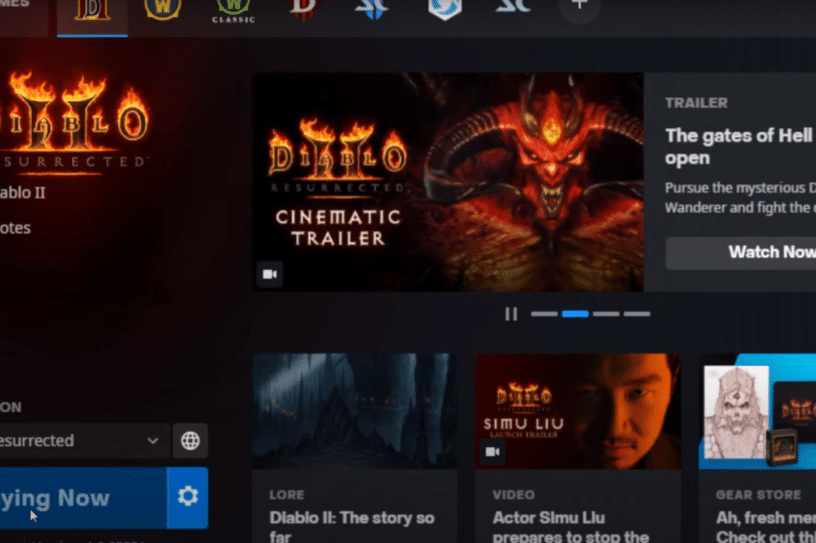
Task: Click the globe region selector icon
Action: [x=190, y=440]
